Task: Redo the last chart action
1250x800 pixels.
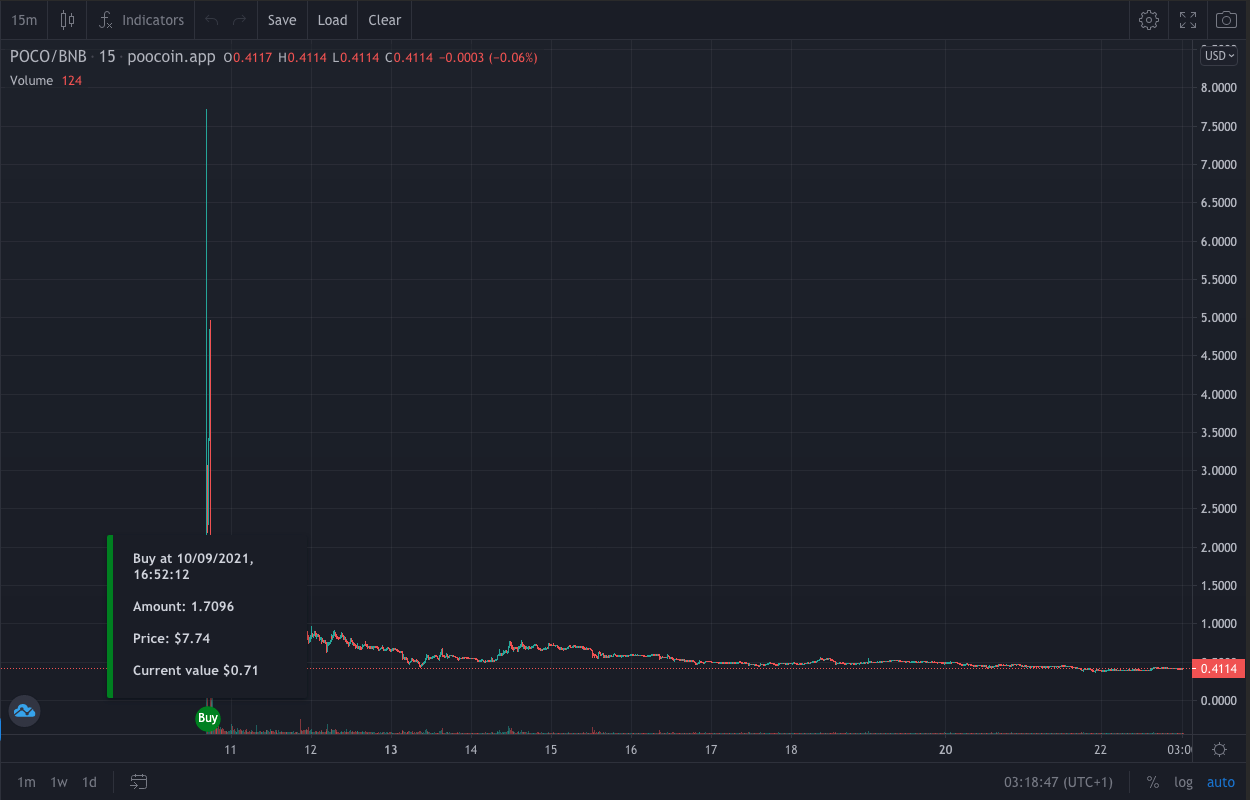Action: tap(239, 20)
